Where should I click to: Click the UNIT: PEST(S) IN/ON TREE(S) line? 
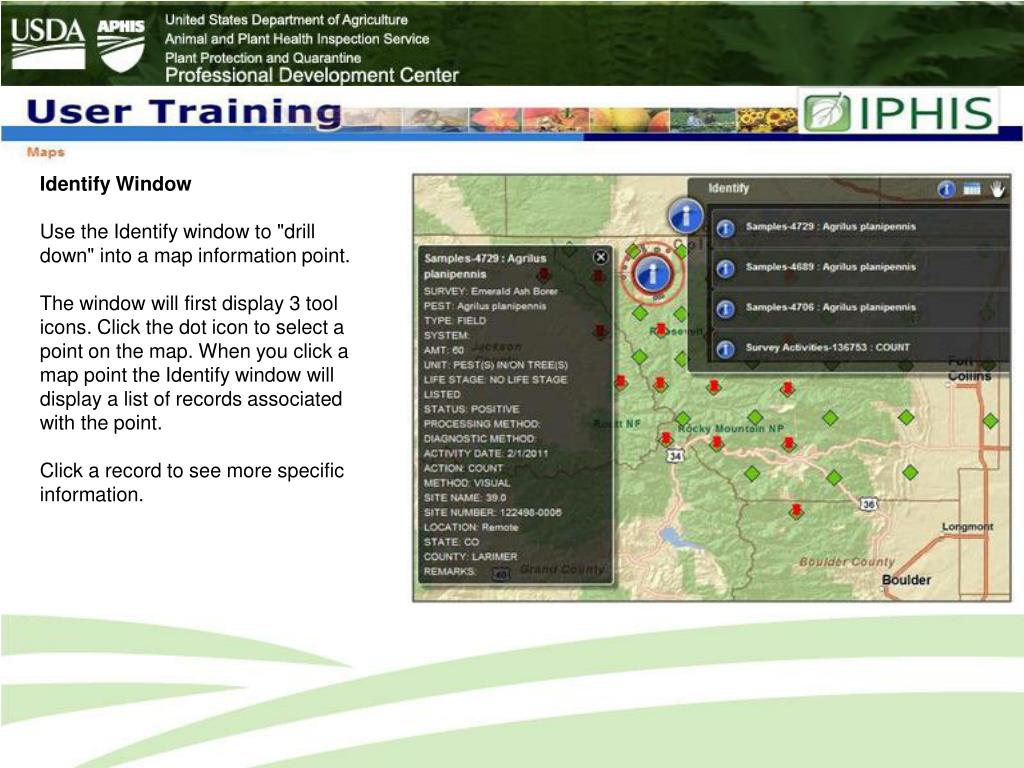[496, 365]
